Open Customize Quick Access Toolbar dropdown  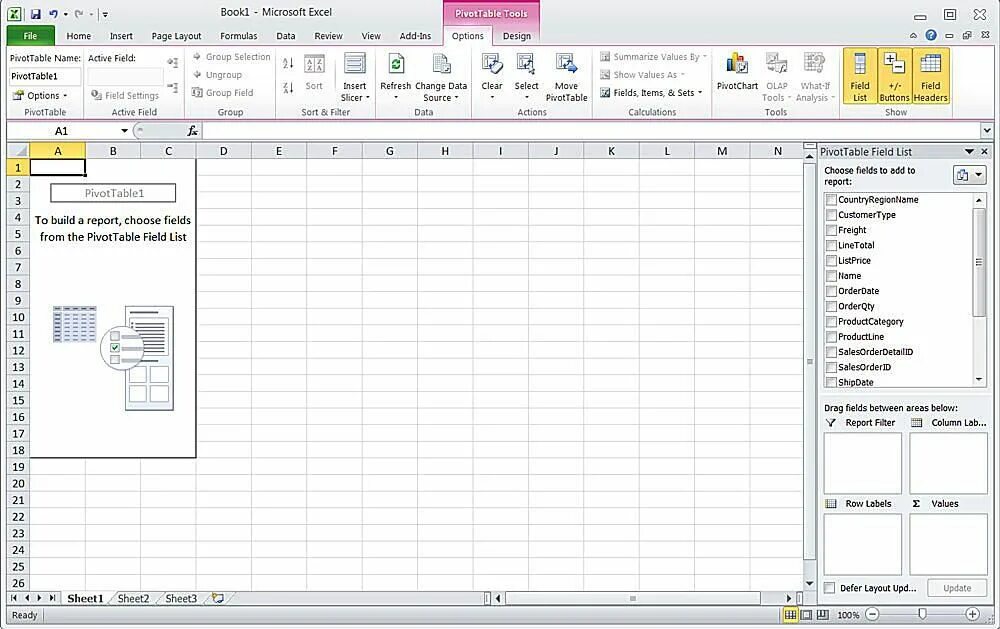pos(105,14)
